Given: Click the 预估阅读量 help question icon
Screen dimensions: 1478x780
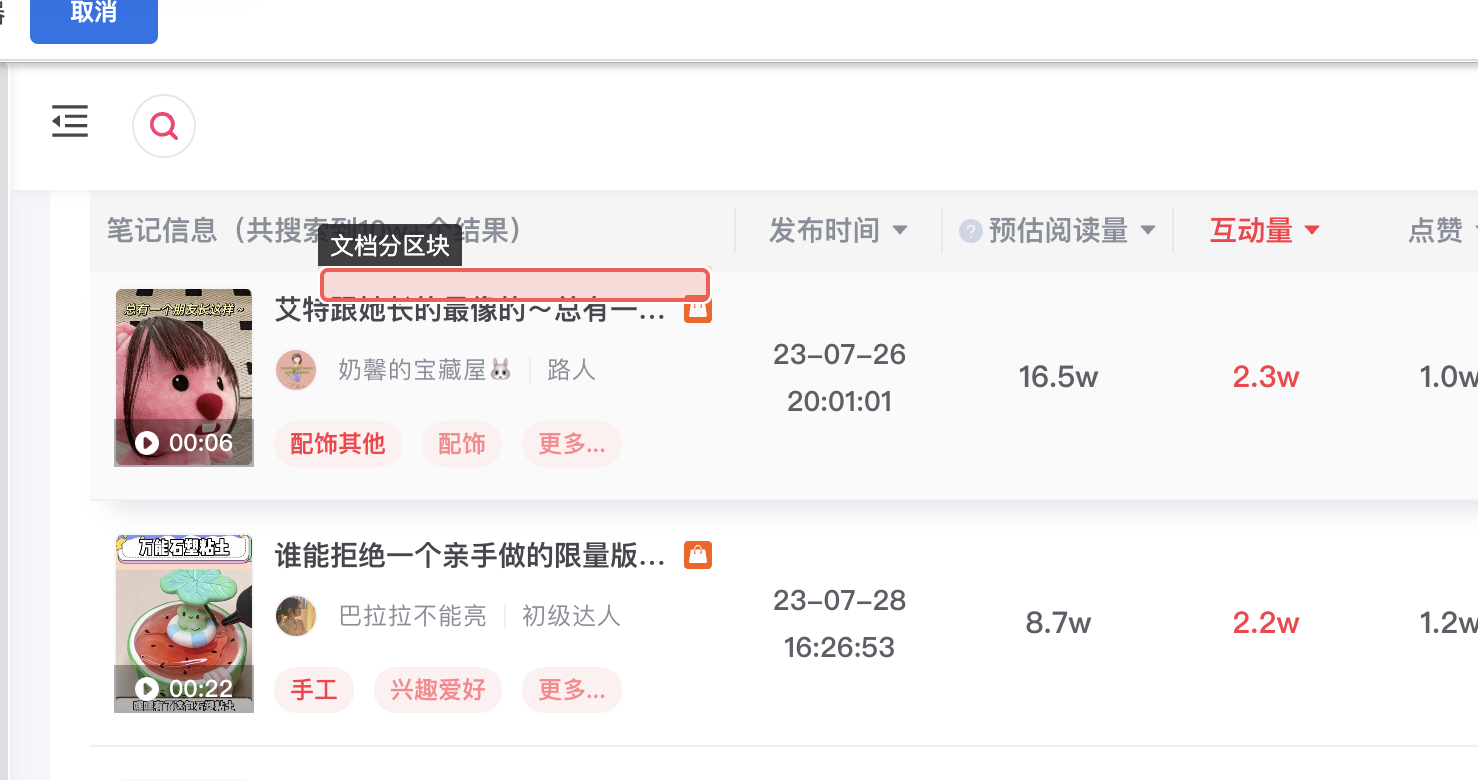Looking at the screenshot, I should coord(969,231).
